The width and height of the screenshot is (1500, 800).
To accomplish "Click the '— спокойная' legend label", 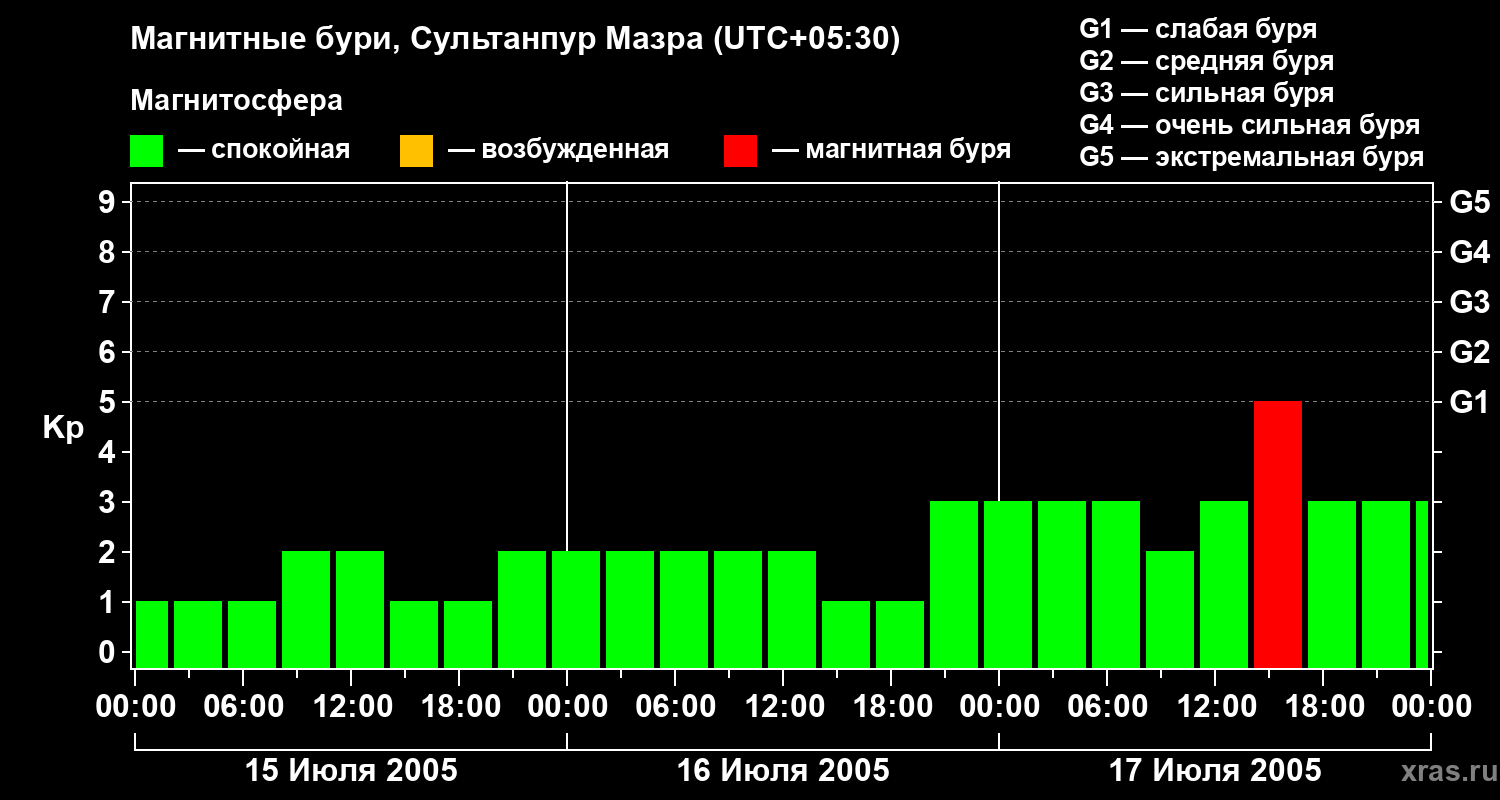I will coord(264,150).
